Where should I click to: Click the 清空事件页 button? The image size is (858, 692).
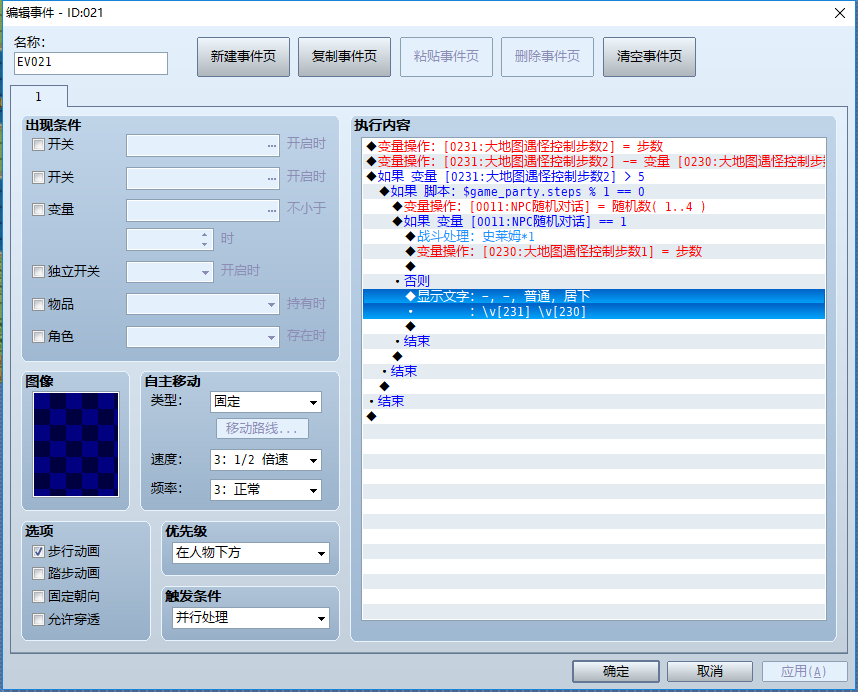click(x=649, y=57)
